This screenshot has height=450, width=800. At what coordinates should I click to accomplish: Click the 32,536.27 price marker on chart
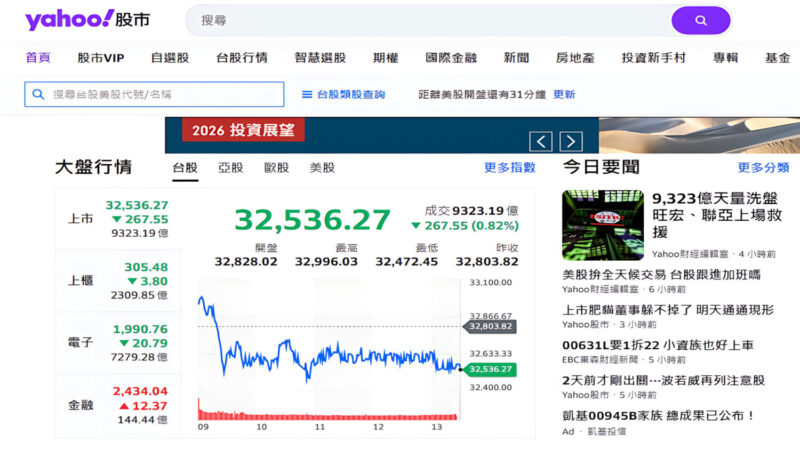click(x=488, y=369)
